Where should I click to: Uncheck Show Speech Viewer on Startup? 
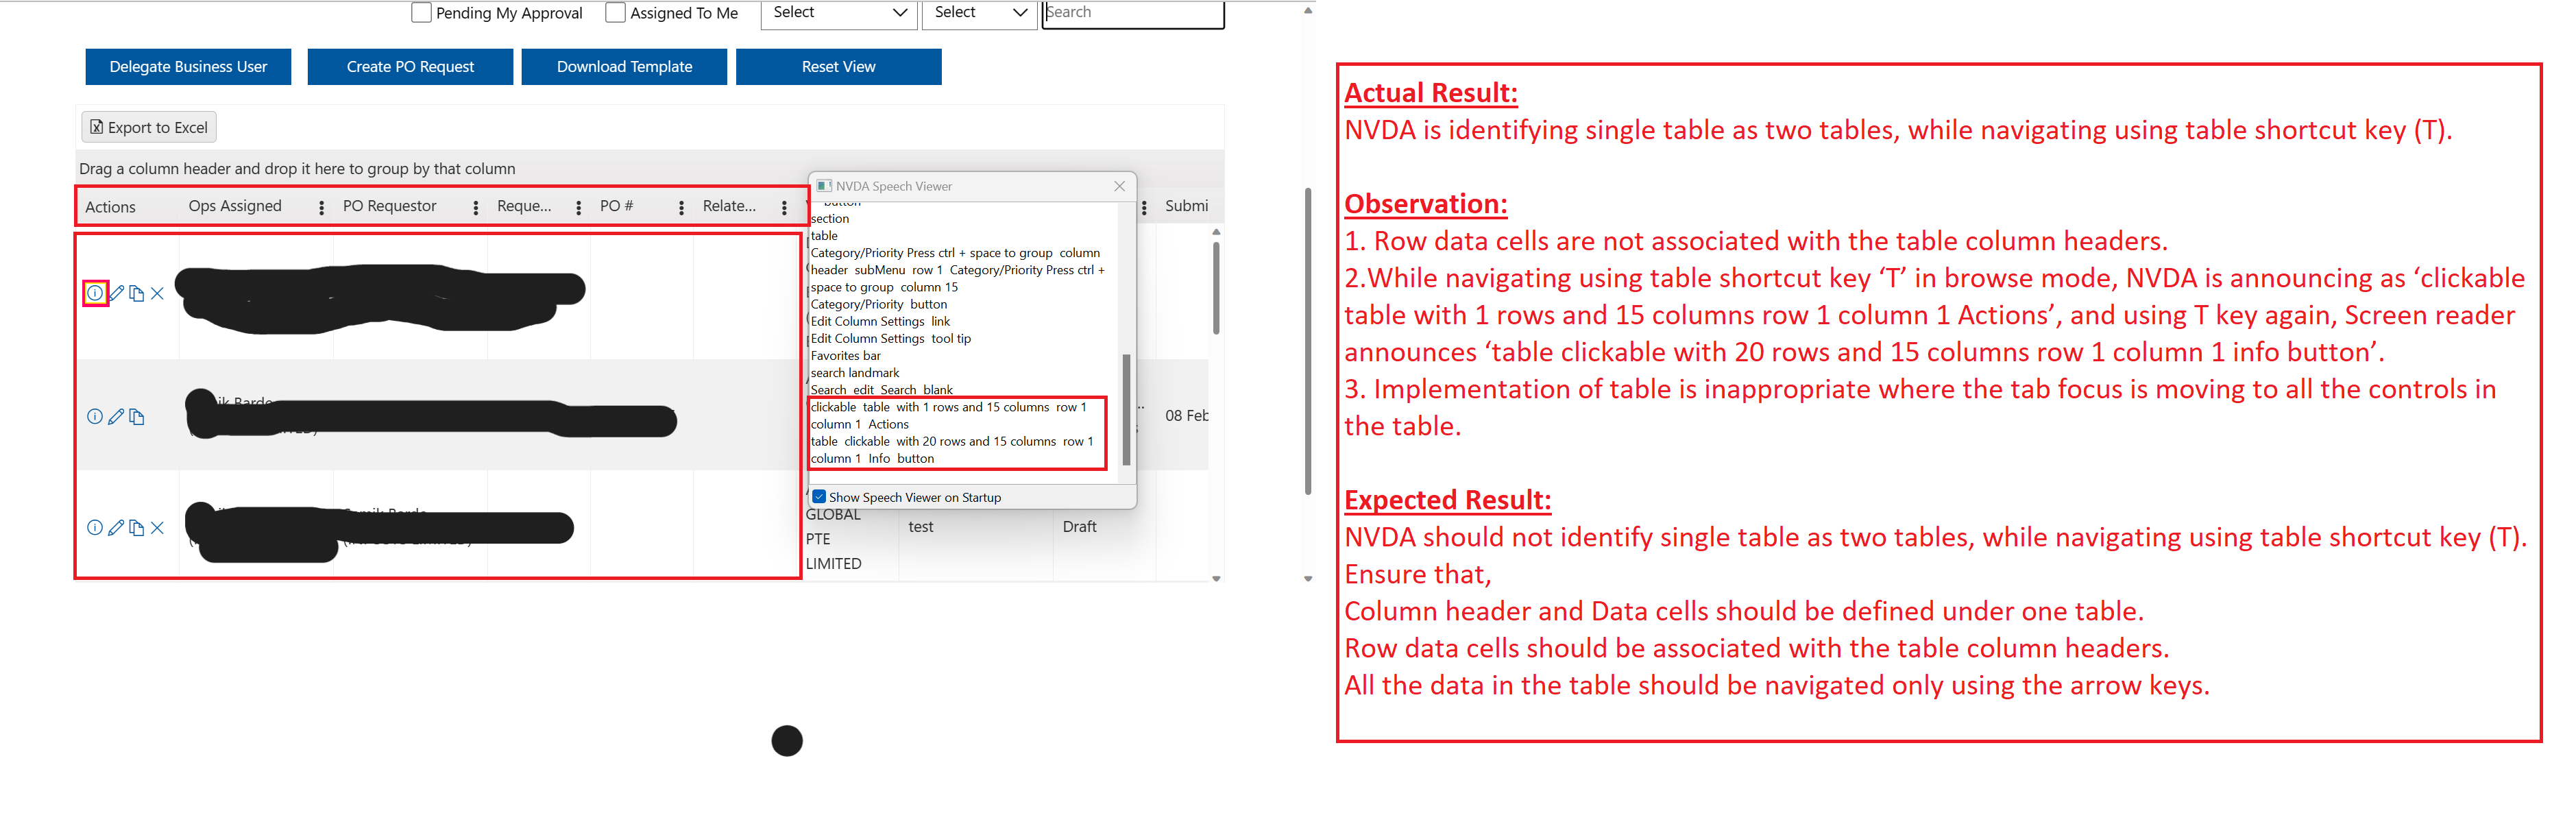pos(819,497)
